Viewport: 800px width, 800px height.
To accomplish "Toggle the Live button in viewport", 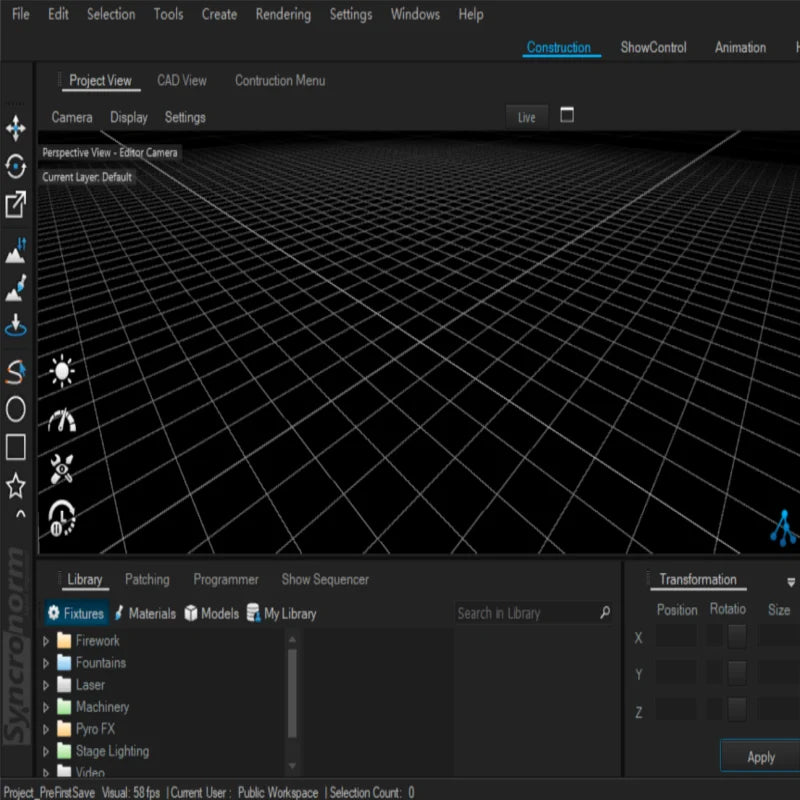I will pyautogui.click(x=526, y=117).
